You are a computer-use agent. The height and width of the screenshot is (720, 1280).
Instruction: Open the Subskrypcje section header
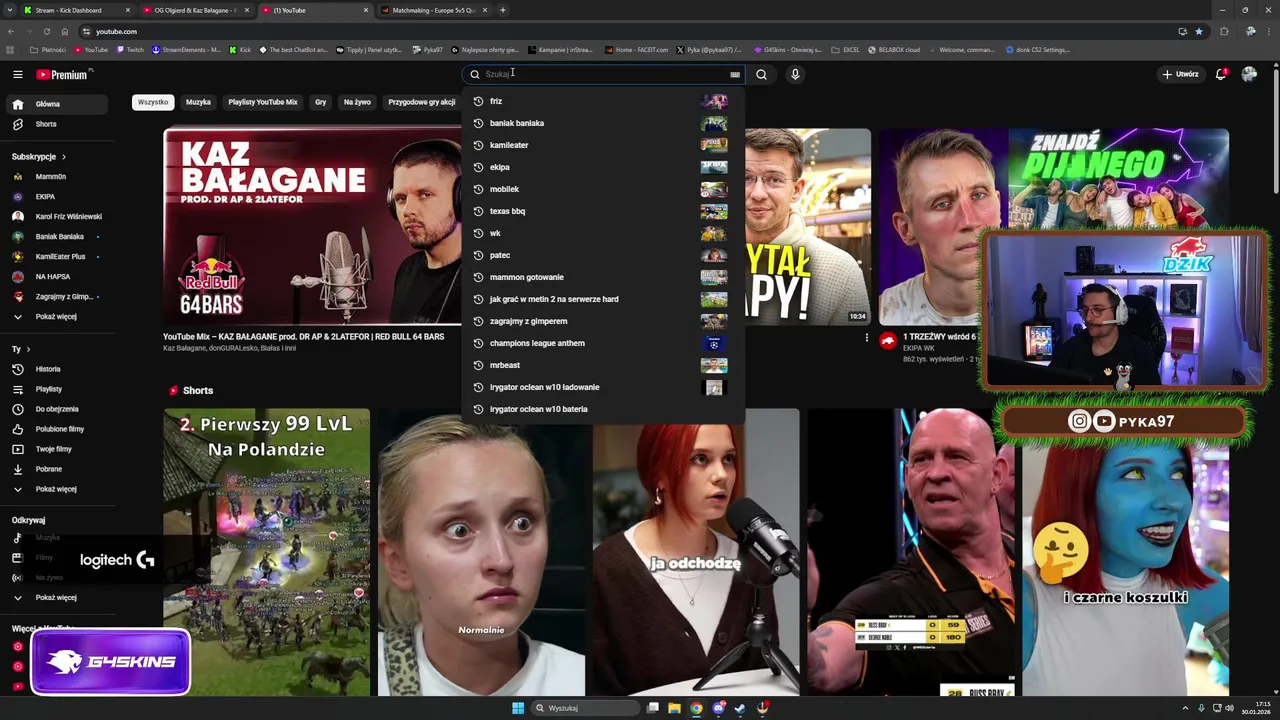[x=39, y=157]
